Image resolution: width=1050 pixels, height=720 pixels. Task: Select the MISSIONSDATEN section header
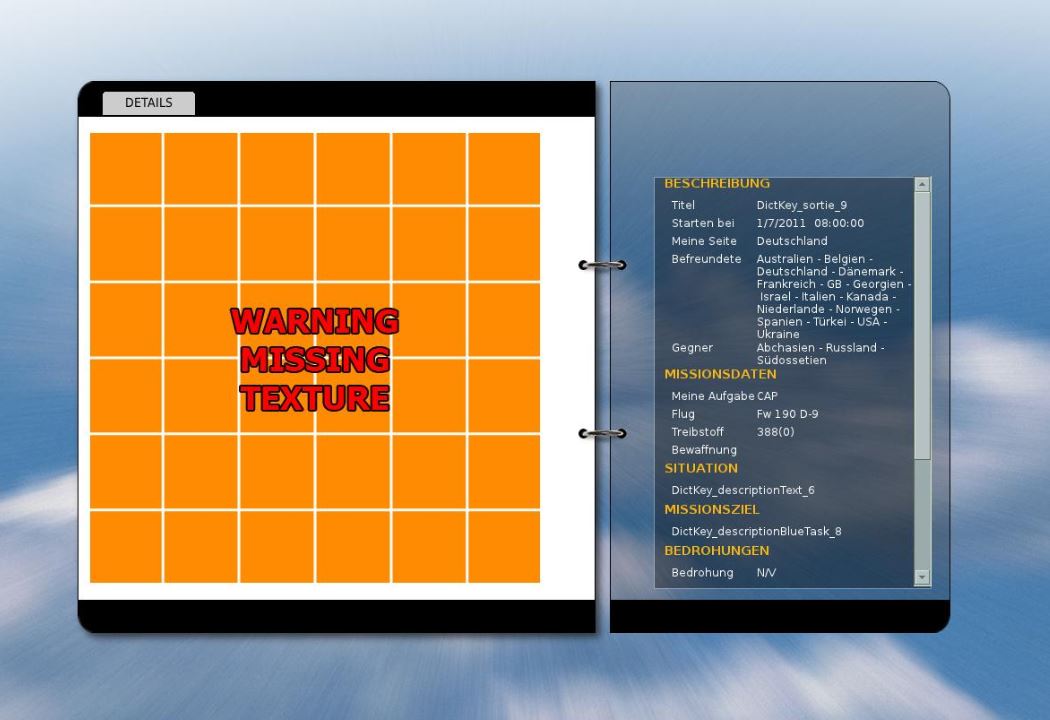(x=720, y=374)
